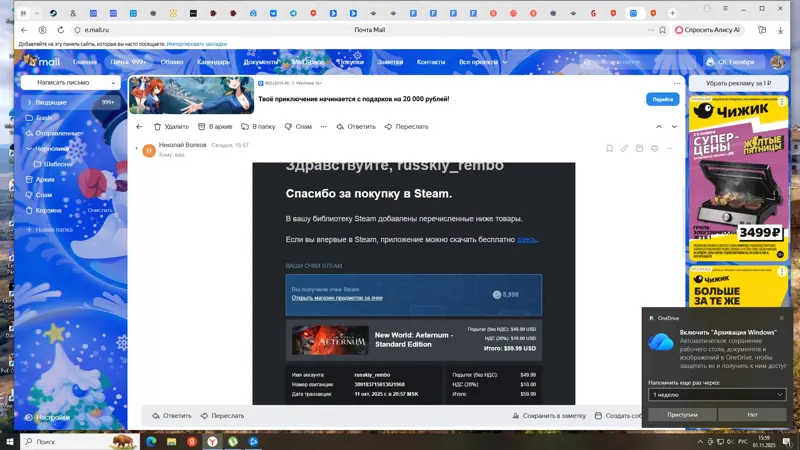Click 'Открыть магазин предметов за очки' link
Viewport: 800px width, 450px height.
(337, 298)
